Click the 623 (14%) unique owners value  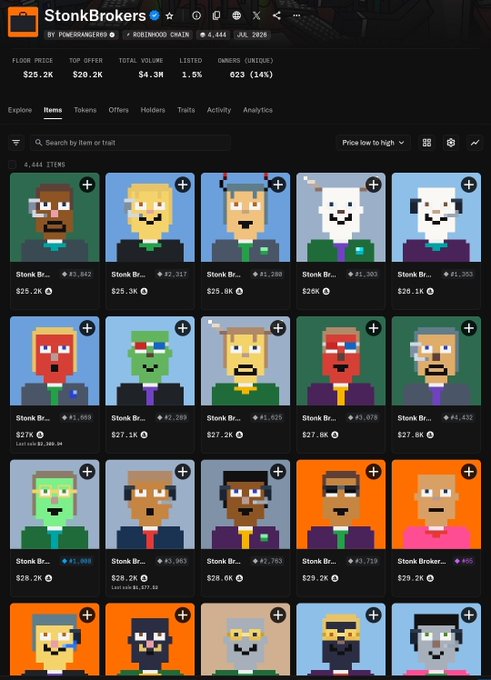tap(251, 75)
